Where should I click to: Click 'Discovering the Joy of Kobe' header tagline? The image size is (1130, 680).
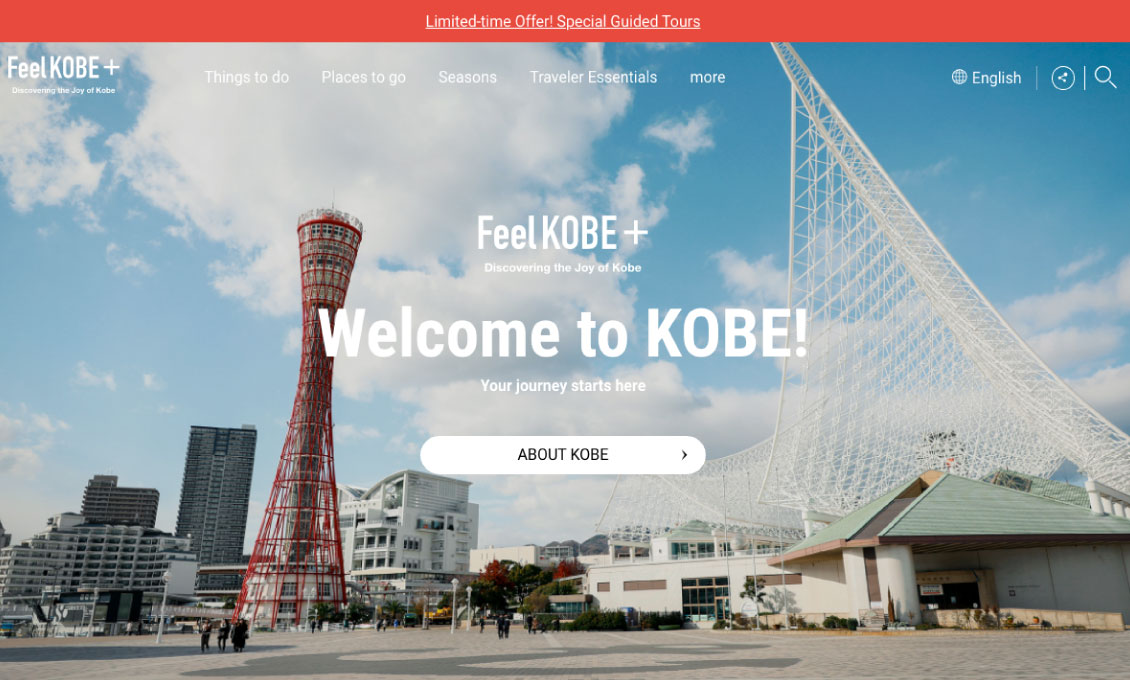tap(63, 91)
